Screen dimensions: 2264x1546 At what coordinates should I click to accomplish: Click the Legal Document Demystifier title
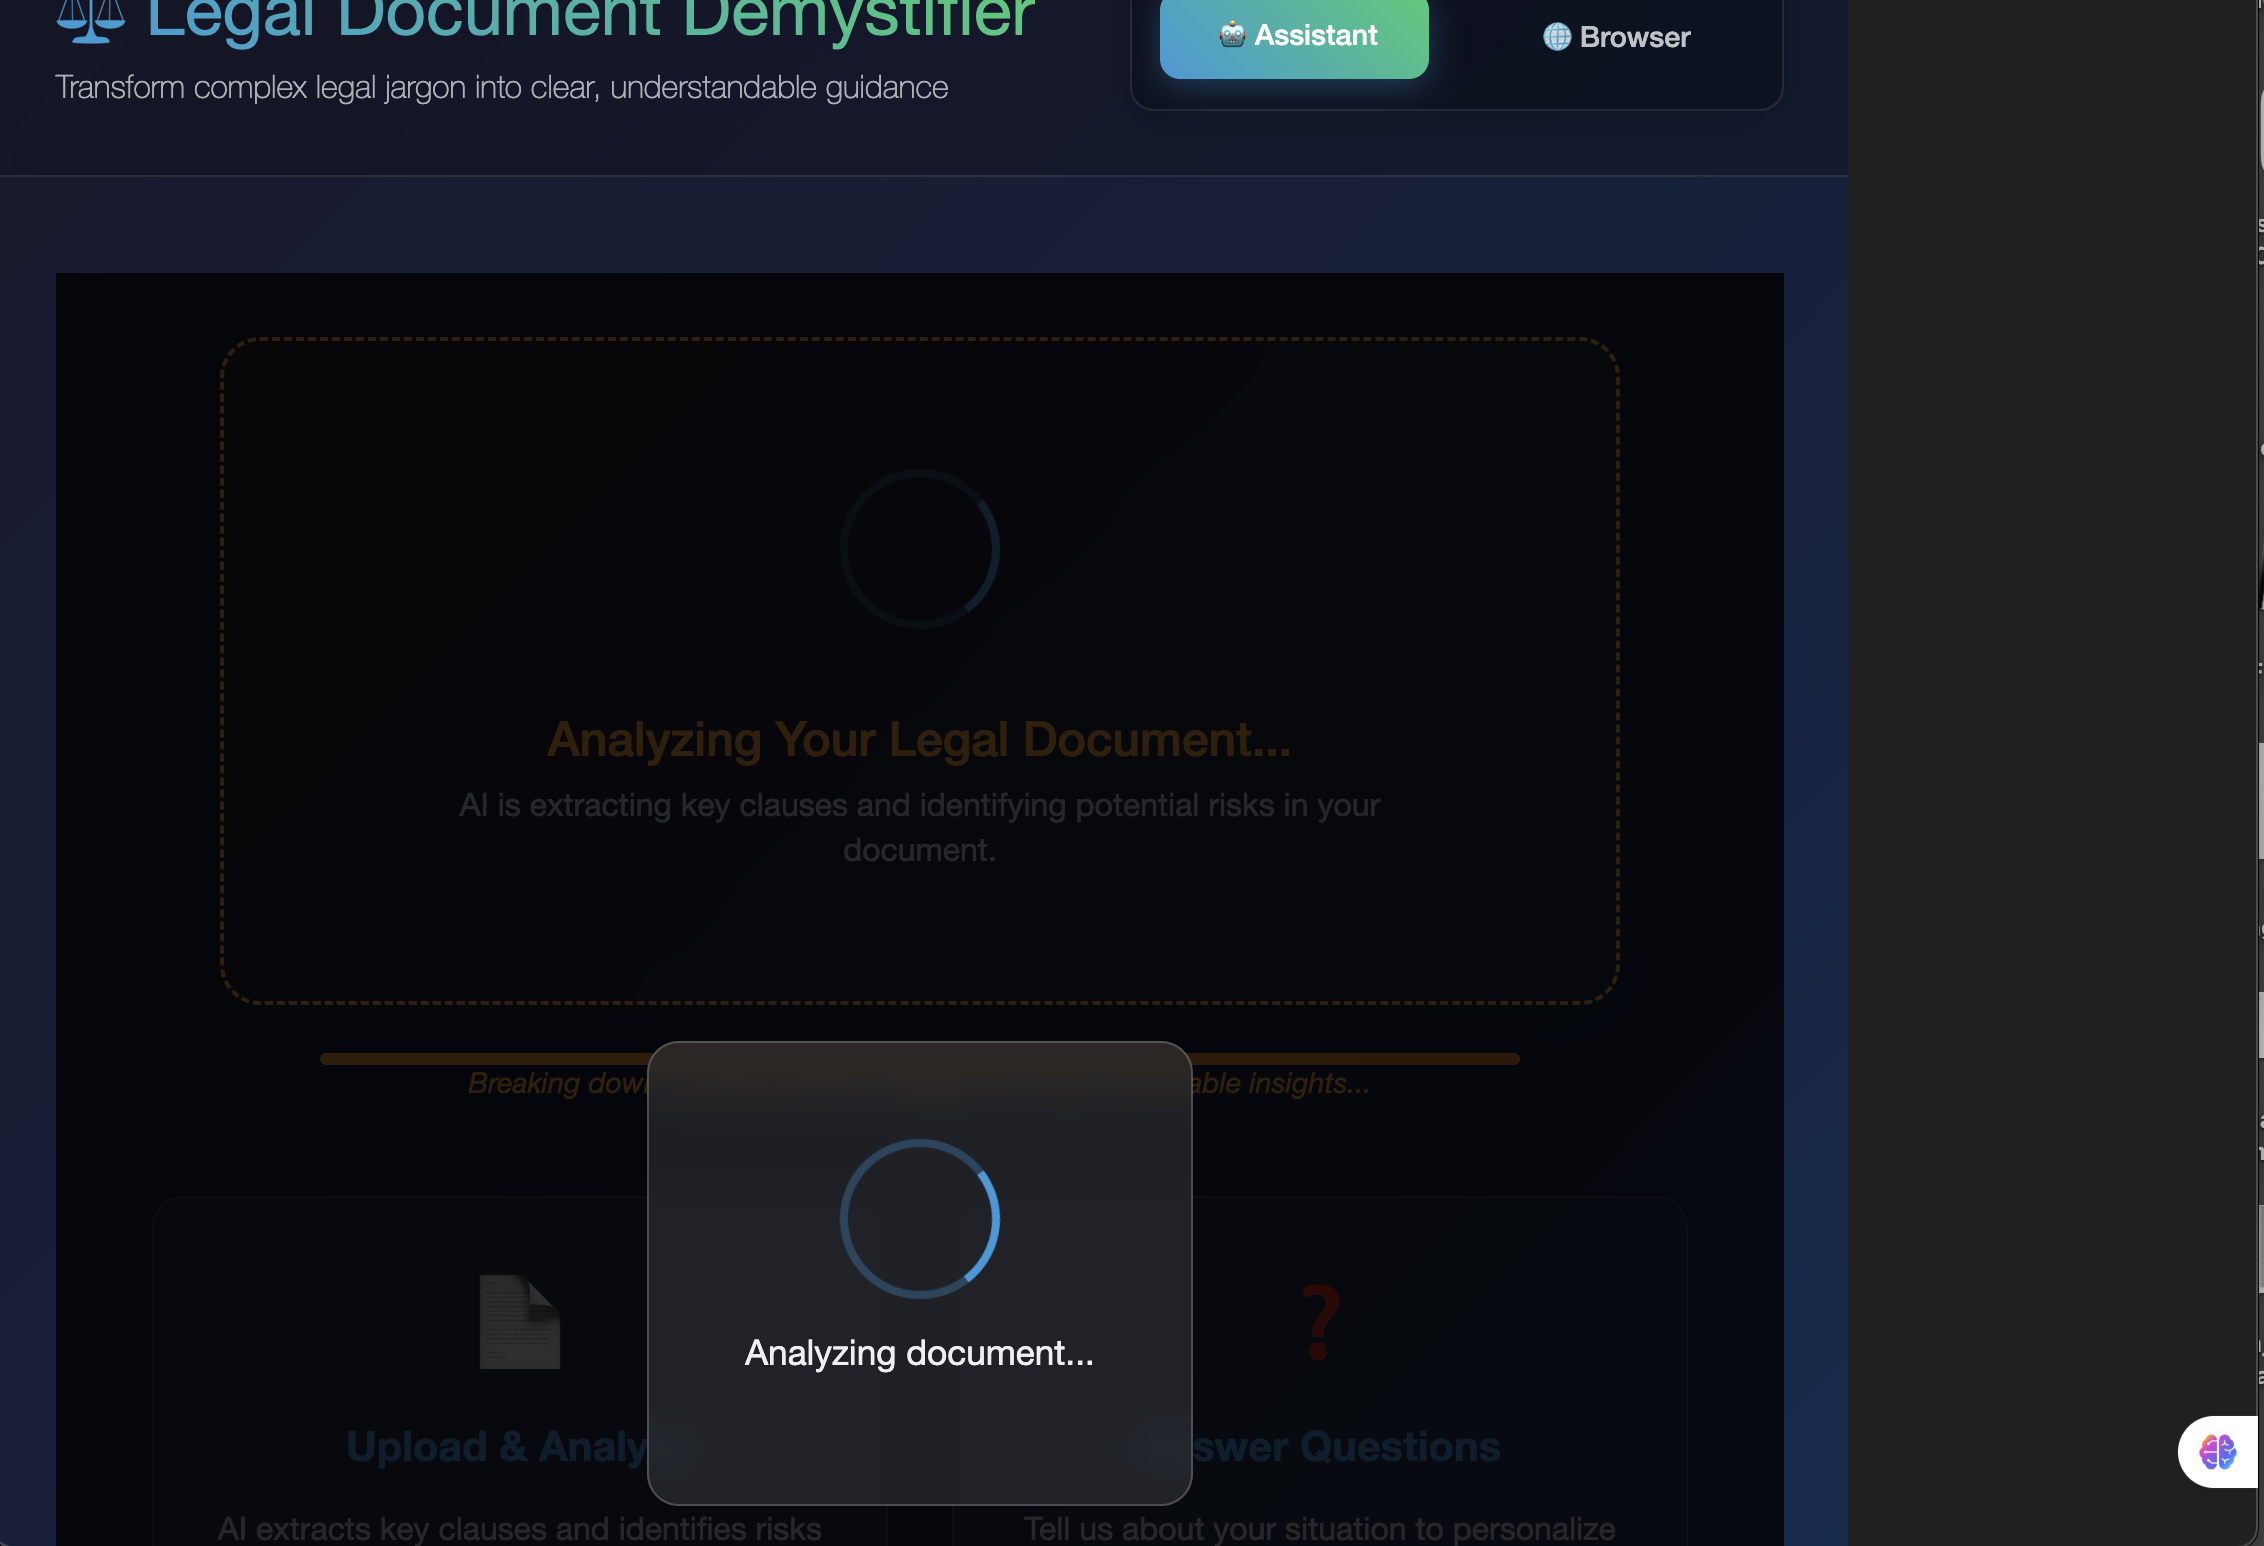[x=590, y=18]
